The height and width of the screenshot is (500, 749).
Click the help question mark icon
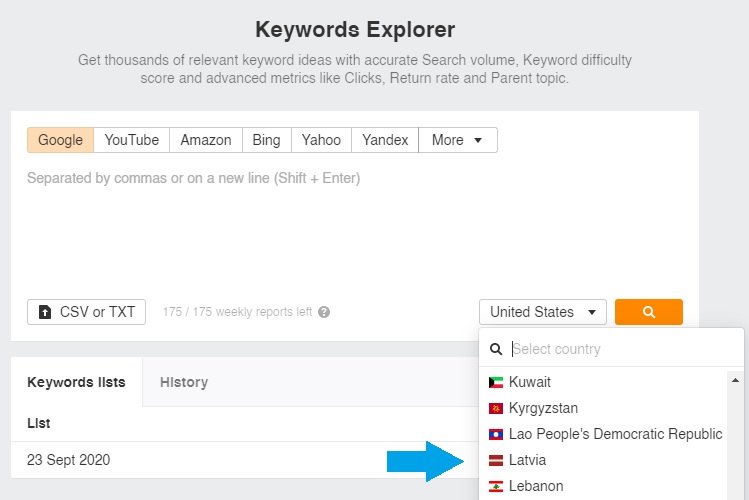tap(324, 312)
